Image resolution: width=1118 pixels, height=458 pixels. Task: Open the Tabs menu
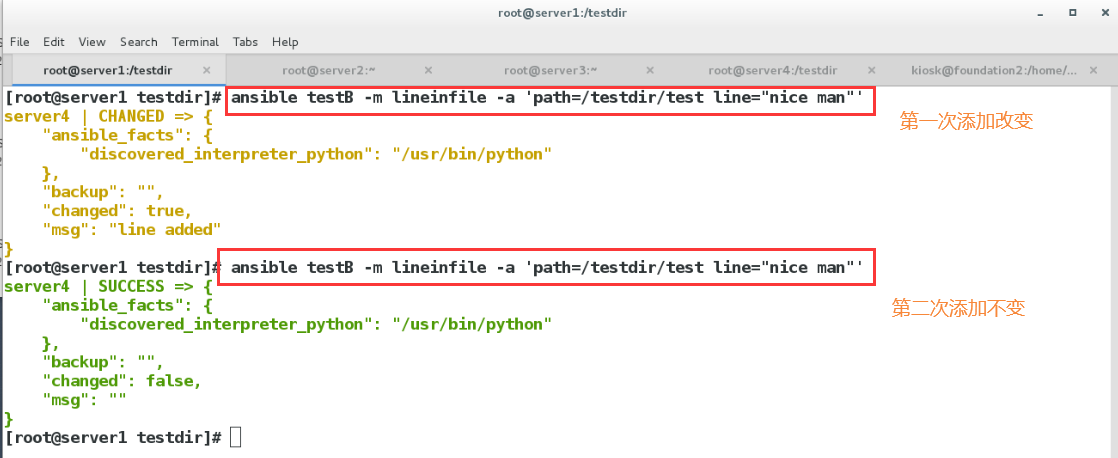click(245, 42)
